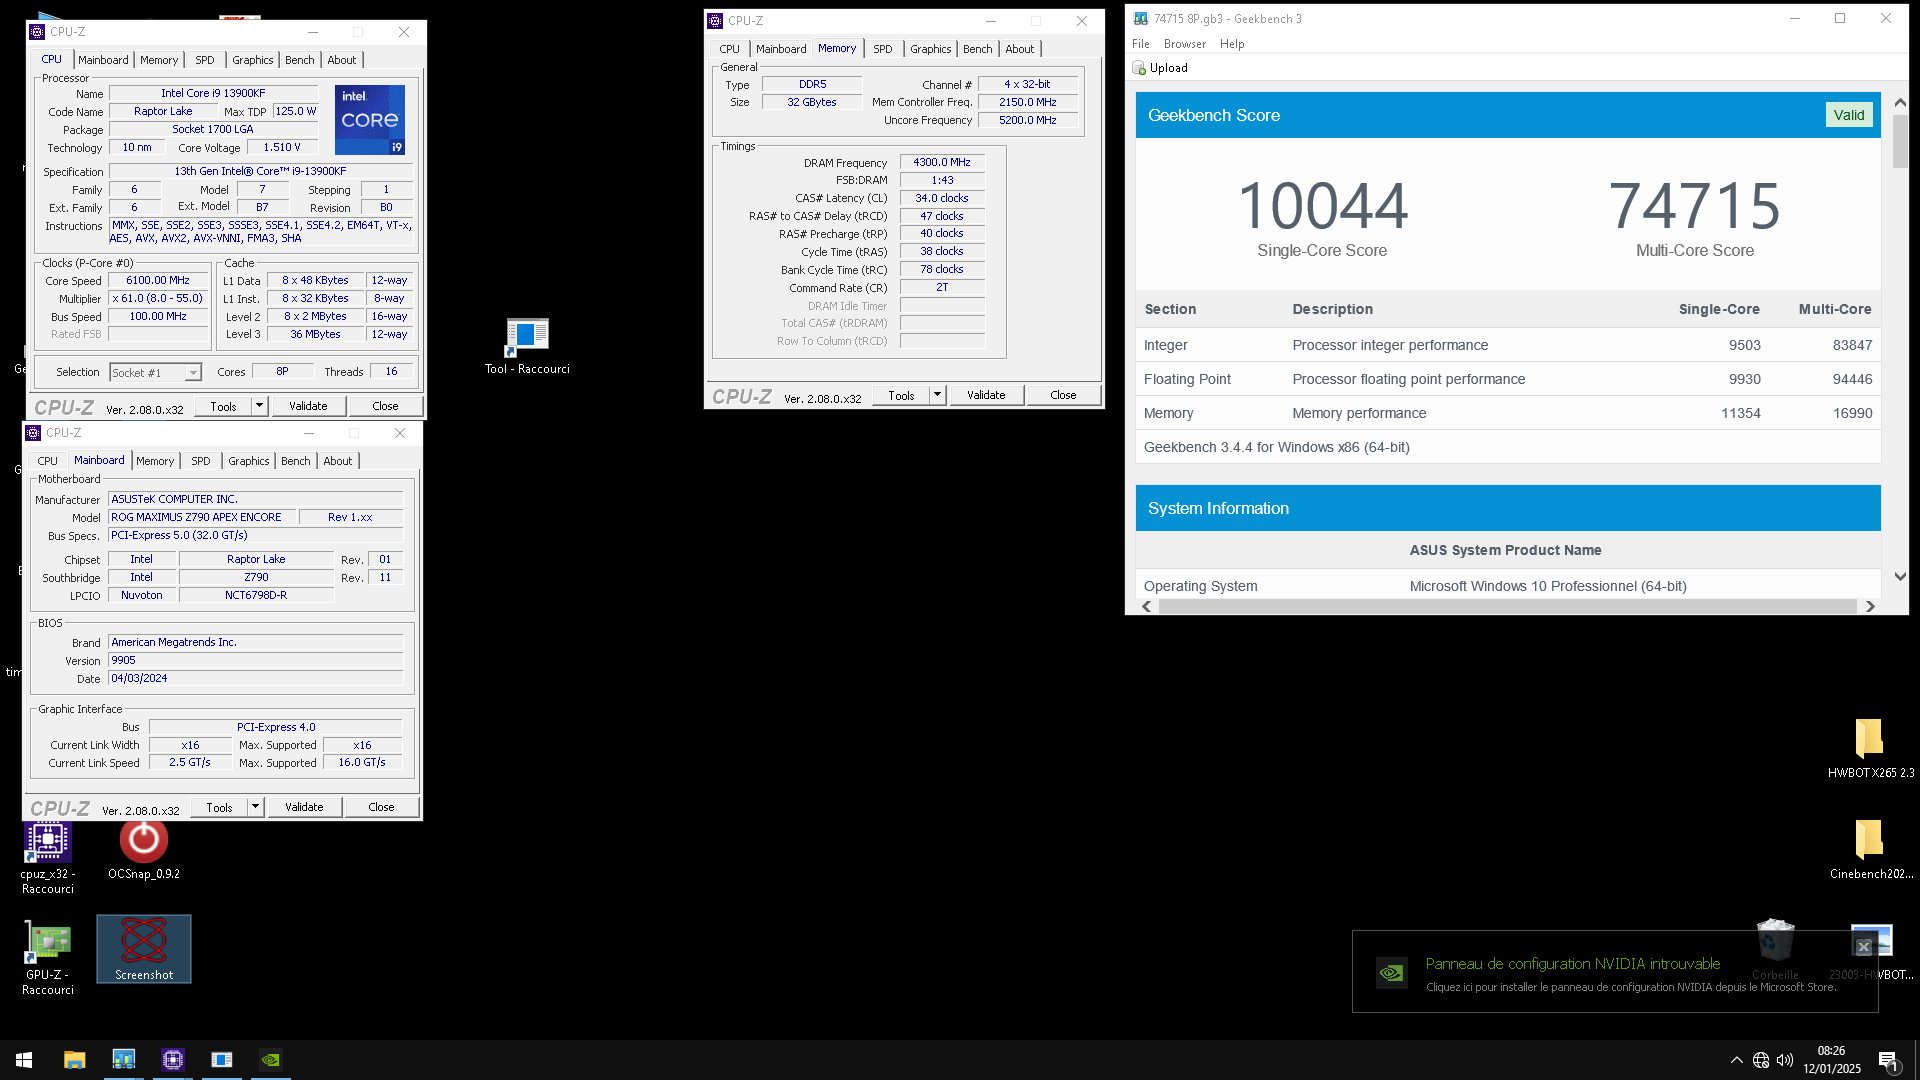Click ROG MAXIMUS Z790 APEX ENCORE model field
1920x1080 pixels.
[203, 518]
